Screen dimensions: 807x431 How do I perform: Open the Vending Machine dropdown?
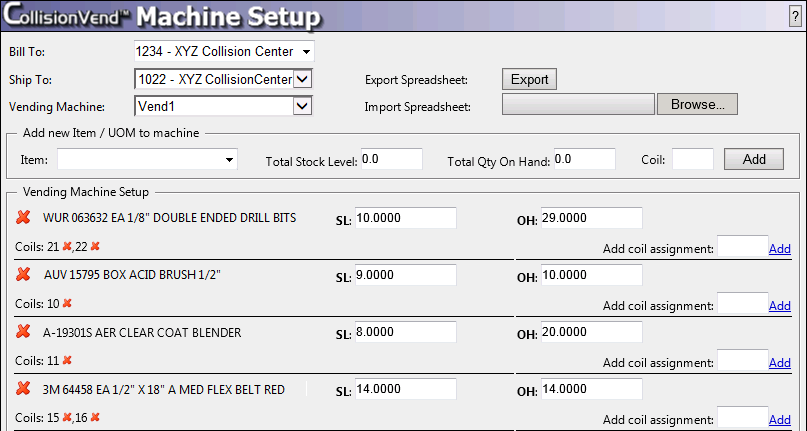303,105
